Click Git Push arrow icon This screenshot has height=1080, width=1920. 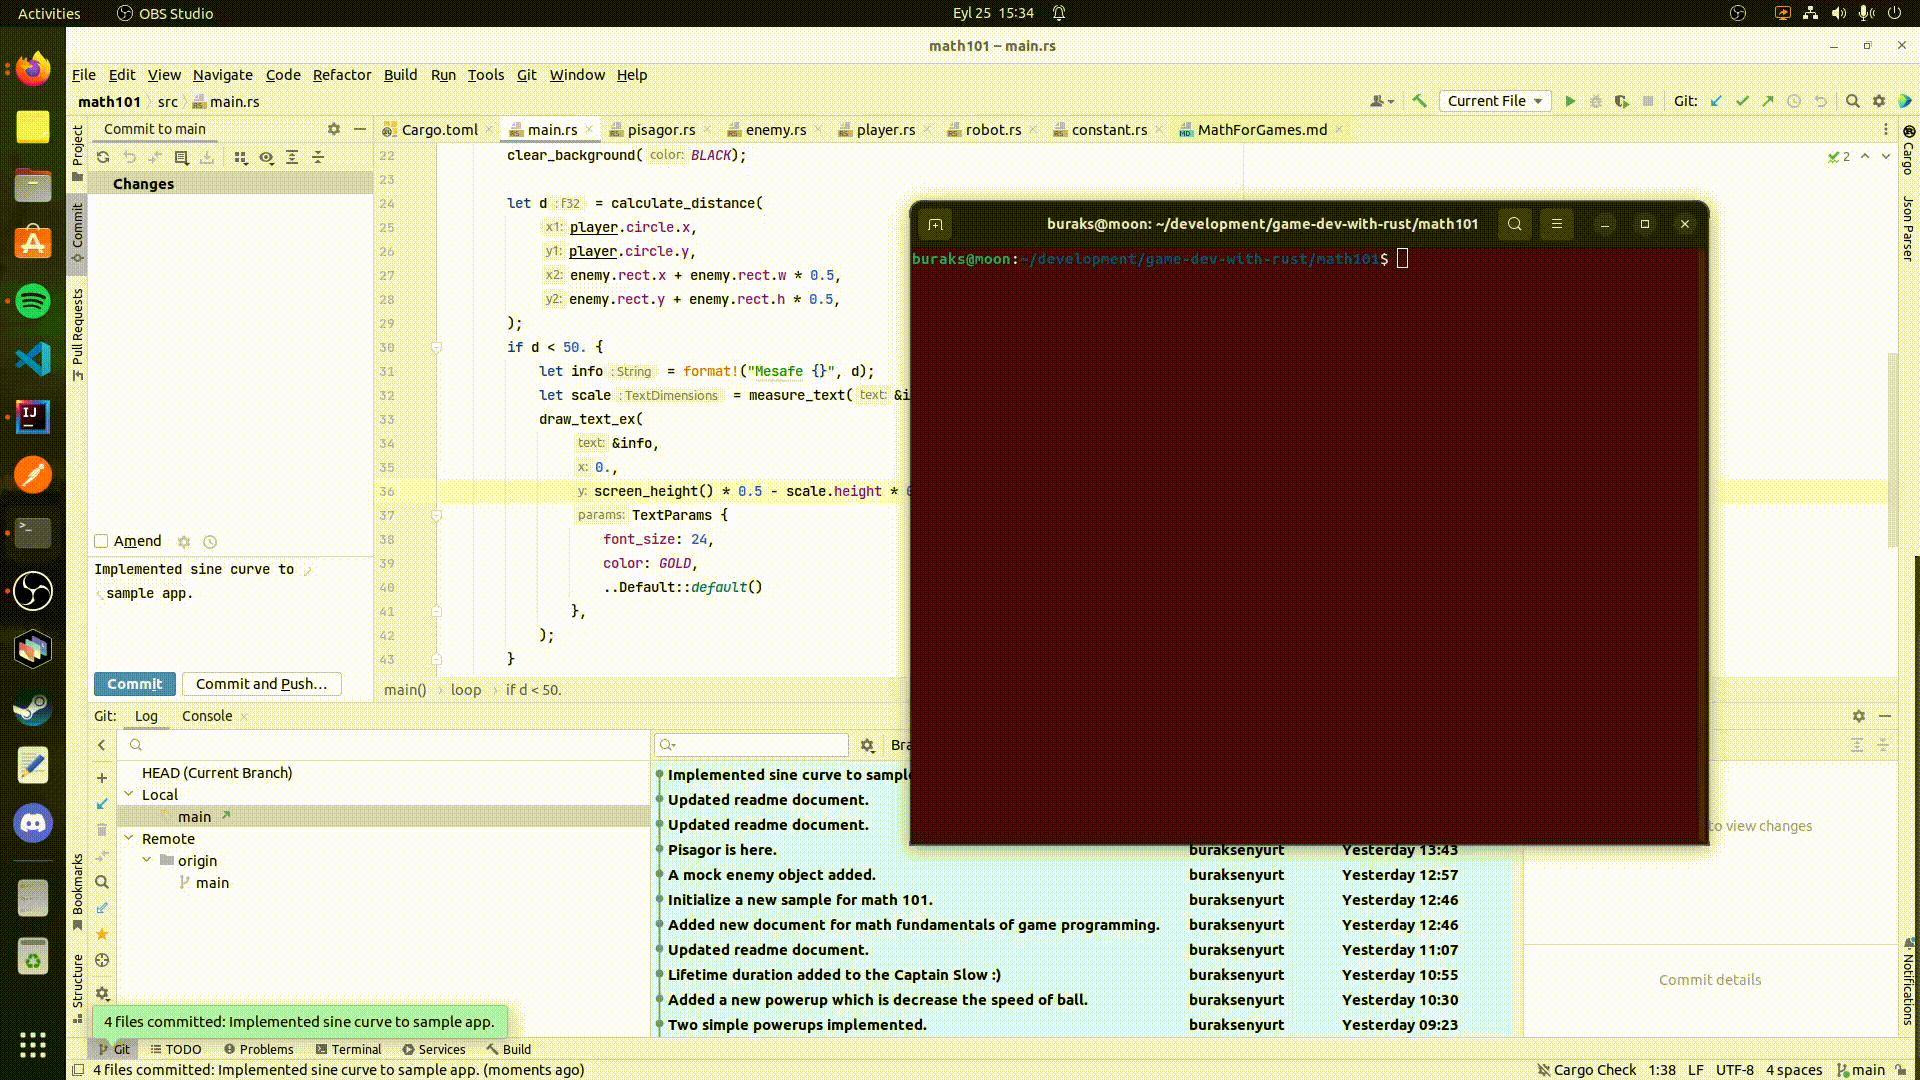click(x=1768, y=101)
